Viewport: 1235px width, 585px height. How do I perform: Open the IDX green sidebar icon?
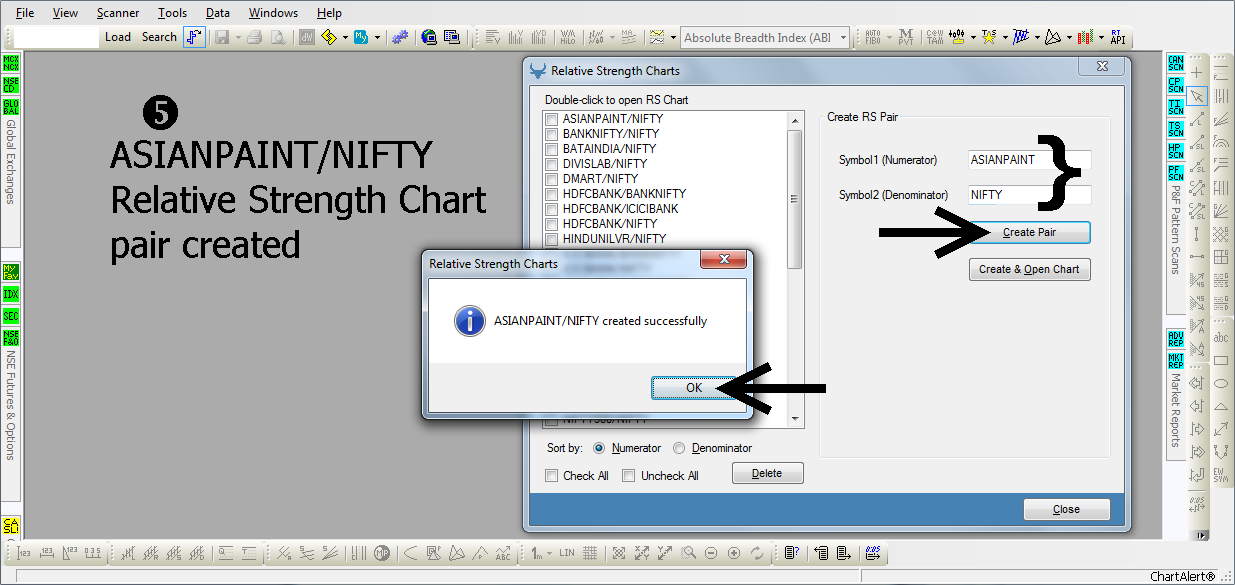tap(11, 295)
